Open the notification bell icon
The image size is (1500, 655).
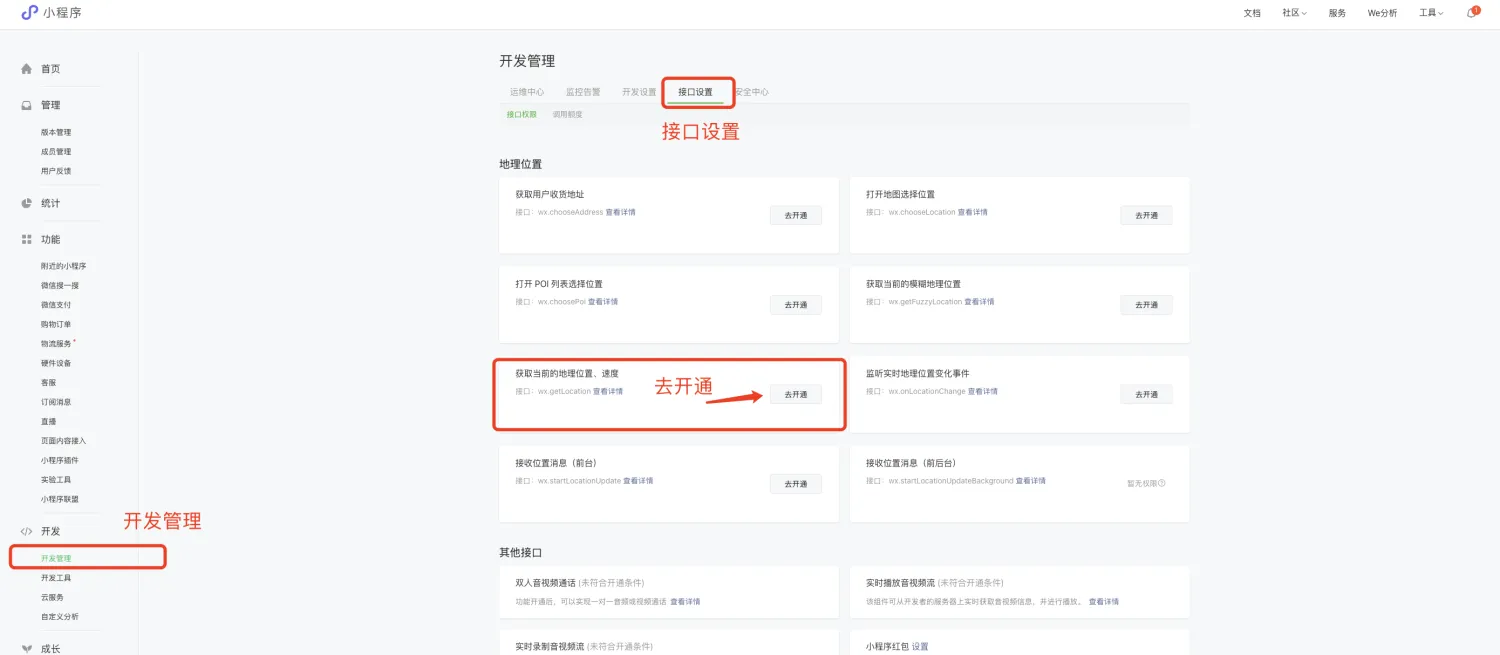pos(1472,13)
